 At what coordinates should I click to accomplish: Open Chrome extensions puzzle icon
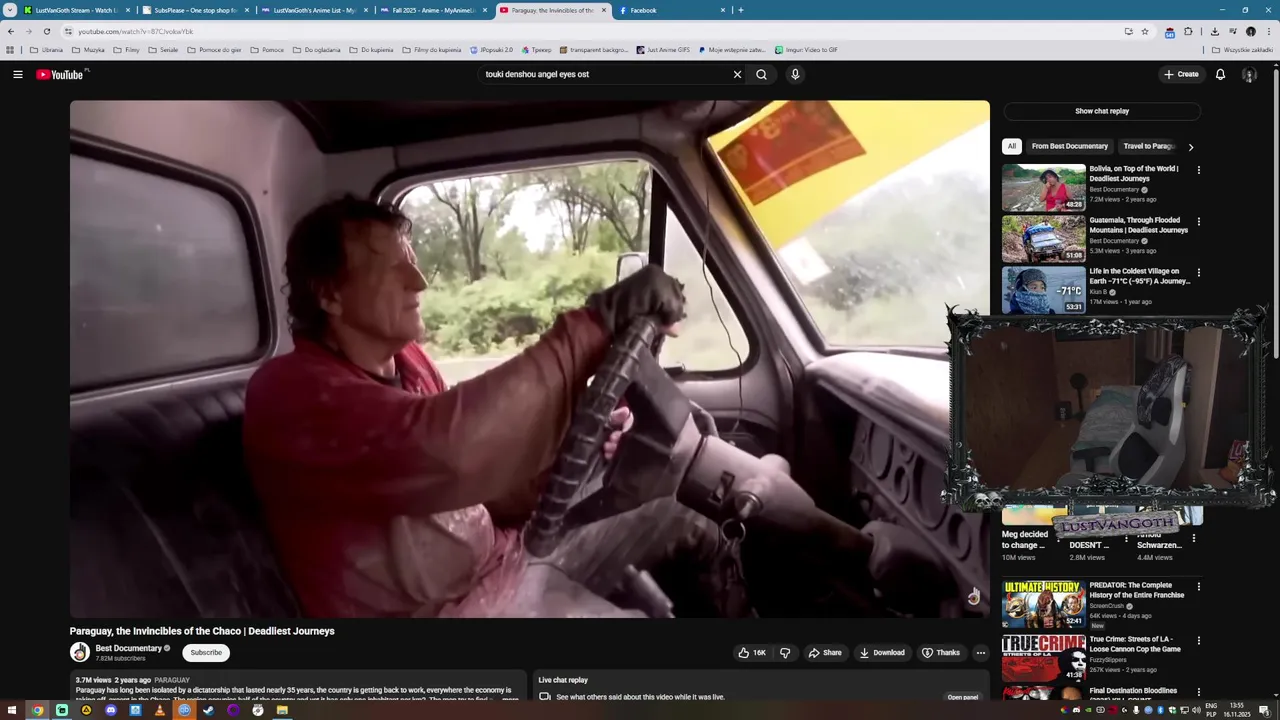coord(1188,31)
